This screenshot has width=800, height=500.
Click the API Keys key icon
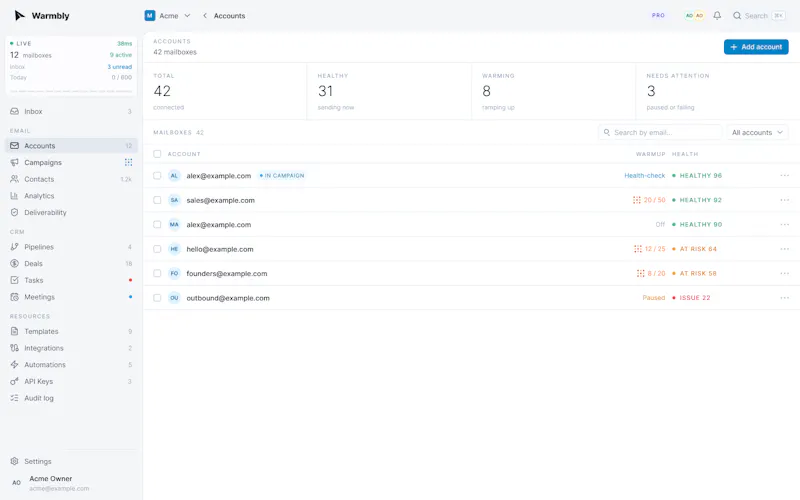pyautogui.click(x=14, y=381)
